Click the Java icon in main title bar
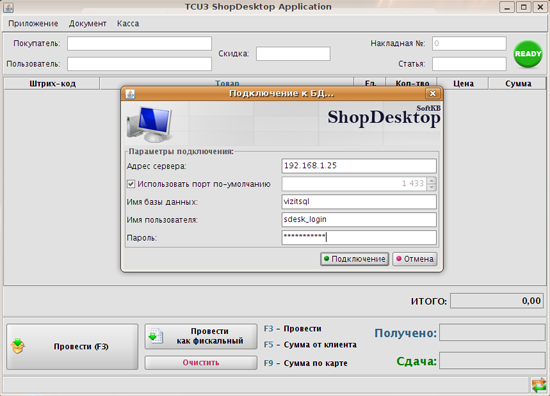The height and width of the screenshot is (396, 550). [8, 7]
